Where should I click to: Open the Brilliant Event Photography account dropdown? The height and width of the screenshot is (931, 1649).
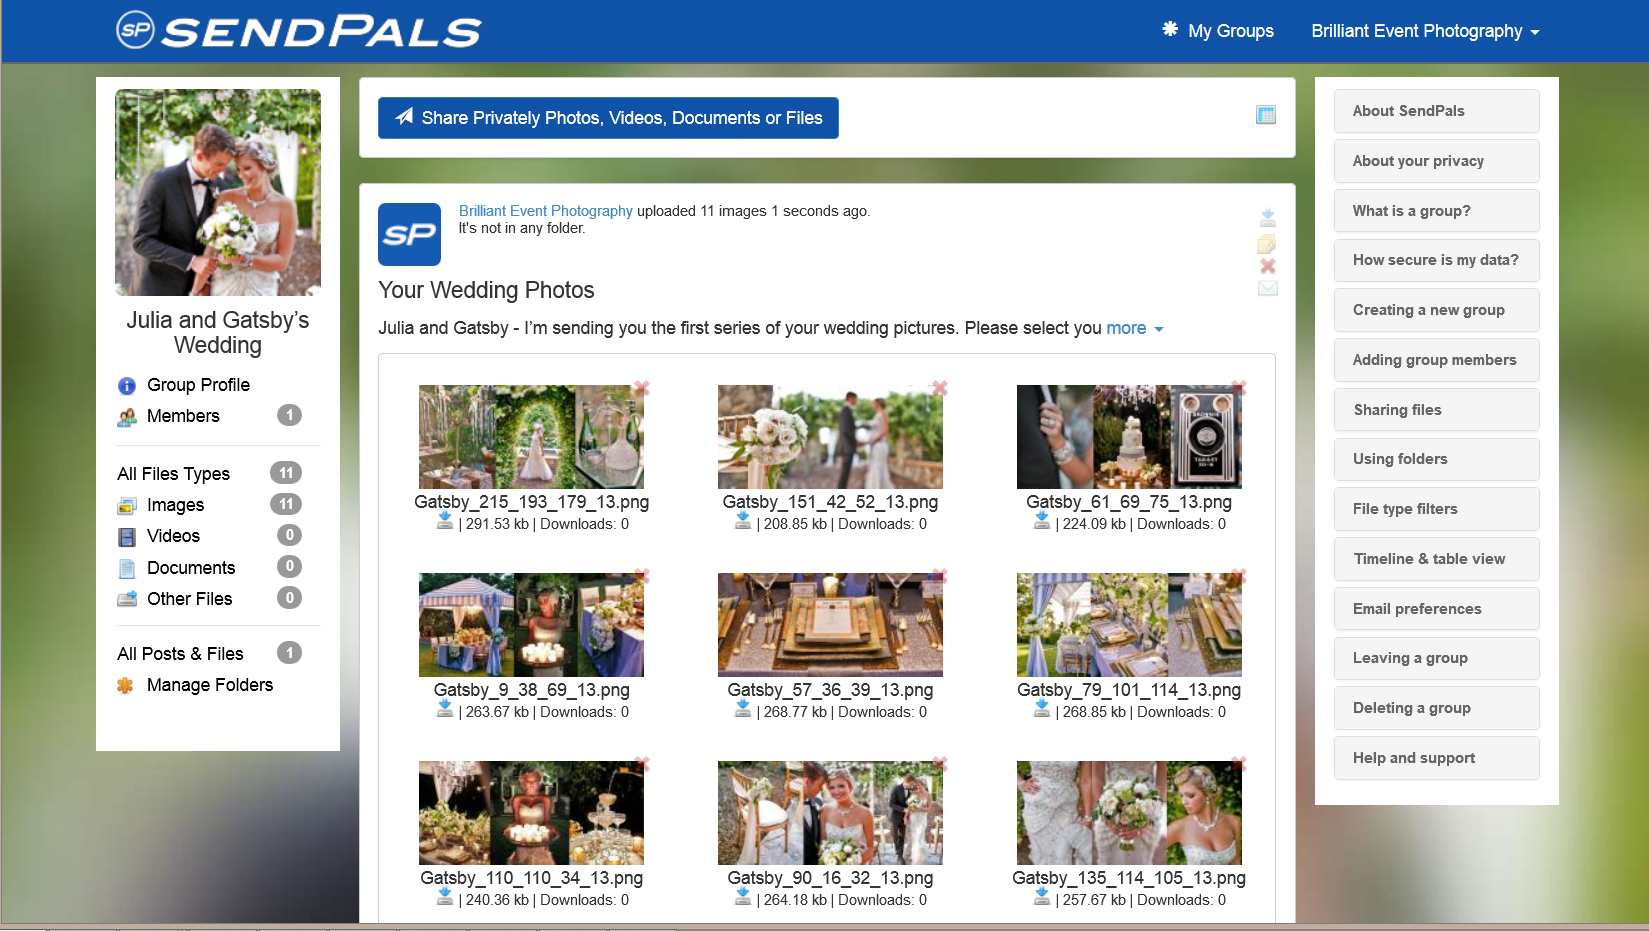[1425, 31]
